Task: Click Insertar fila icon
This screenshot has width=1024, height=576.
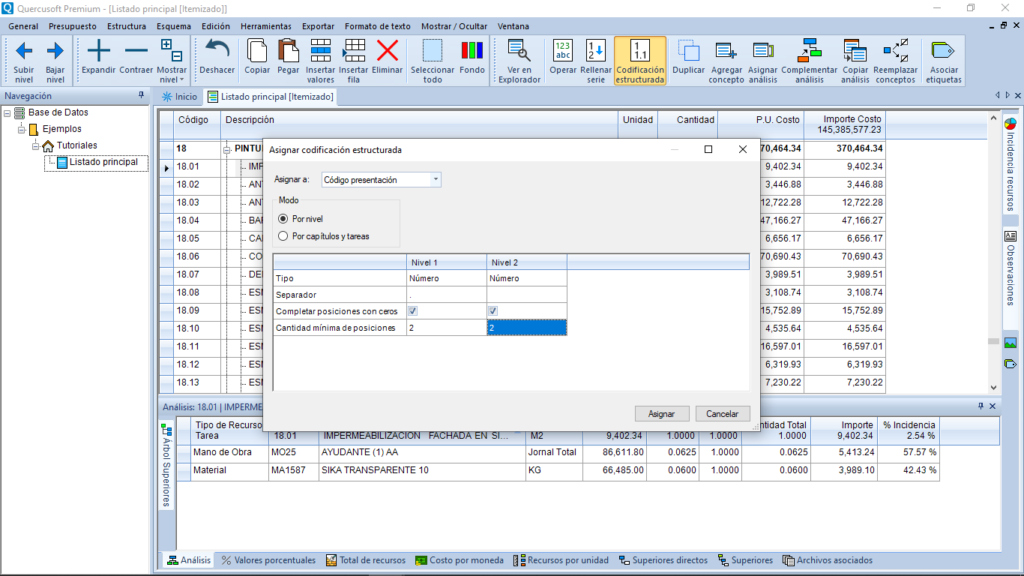Action: pos(354,50)
